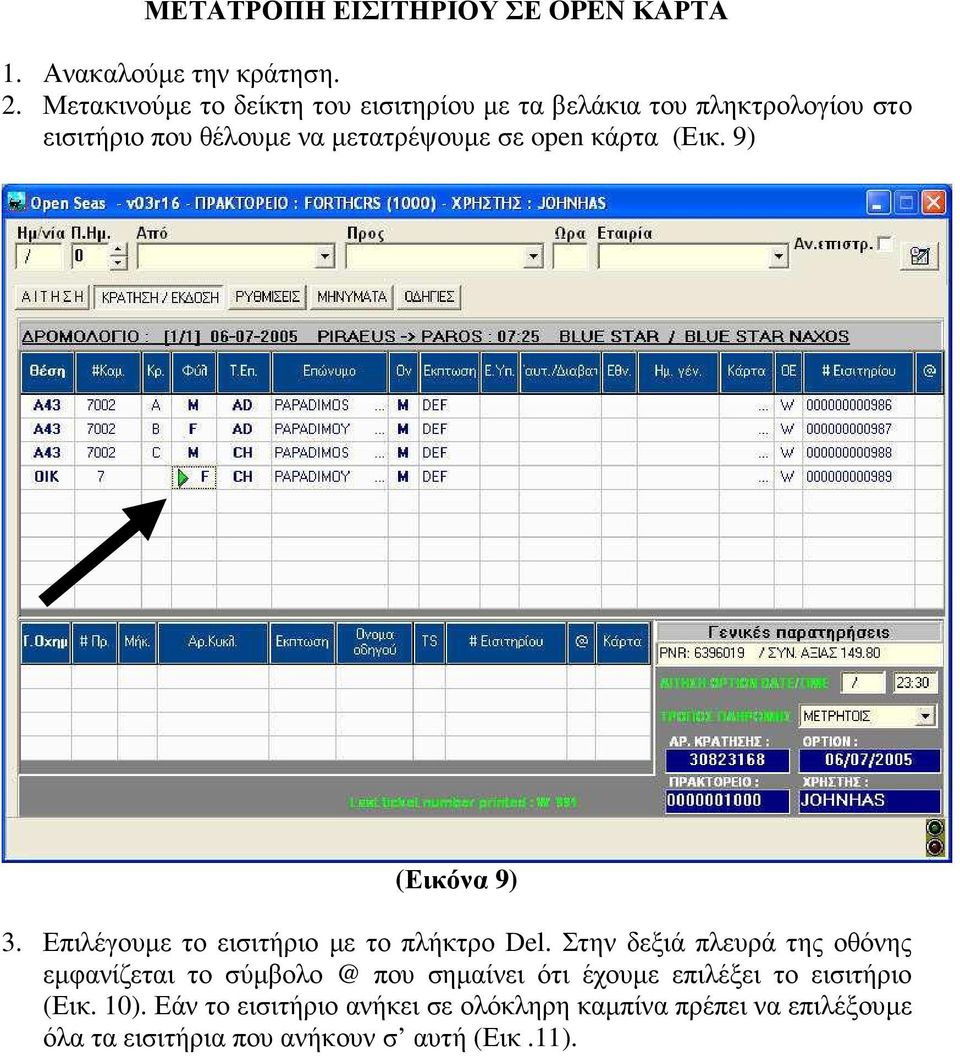Click the Ημ. γέν. column header
The image size is (960, 1056).
click(678, 372)
